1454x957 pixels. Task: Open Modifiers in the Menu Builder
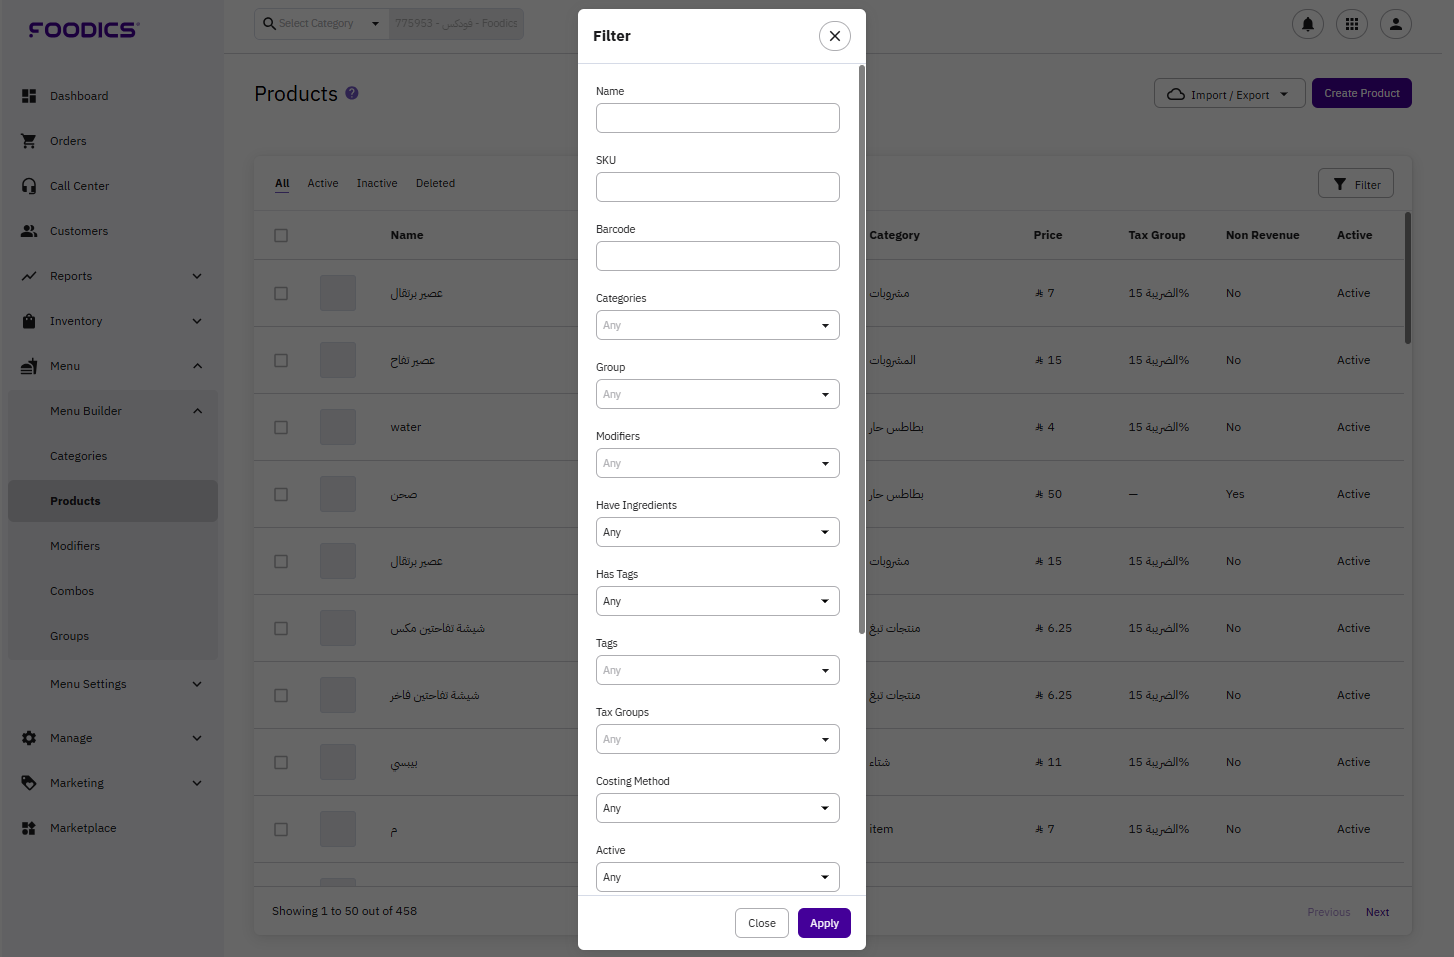pos(75,546)
